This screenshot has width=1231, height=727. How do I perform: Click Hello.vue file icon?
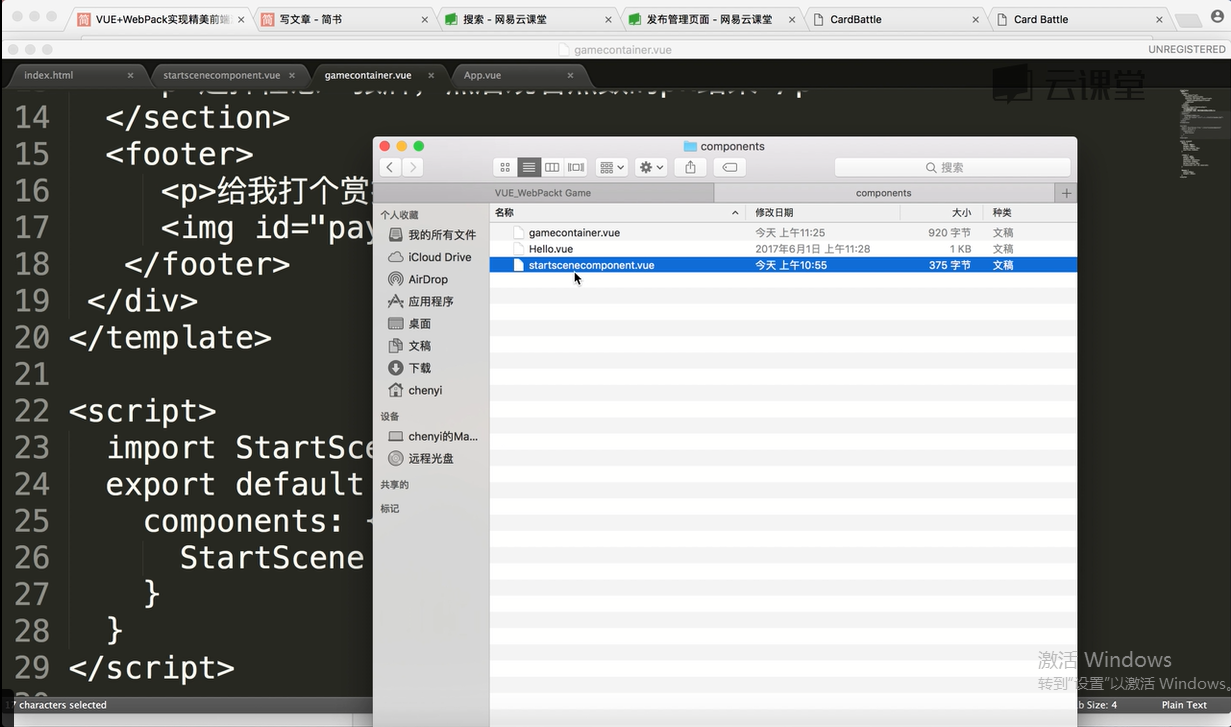518,248
